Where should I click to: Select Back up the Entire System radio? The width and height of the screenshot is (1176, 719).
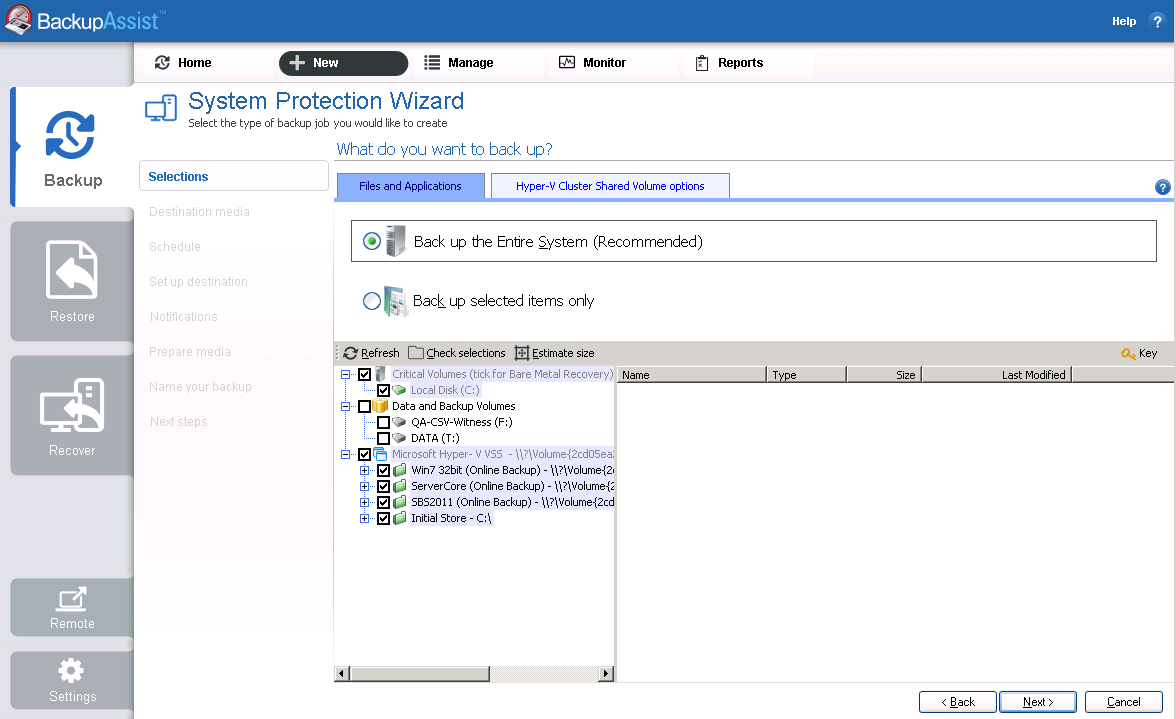tap(372, 241)
